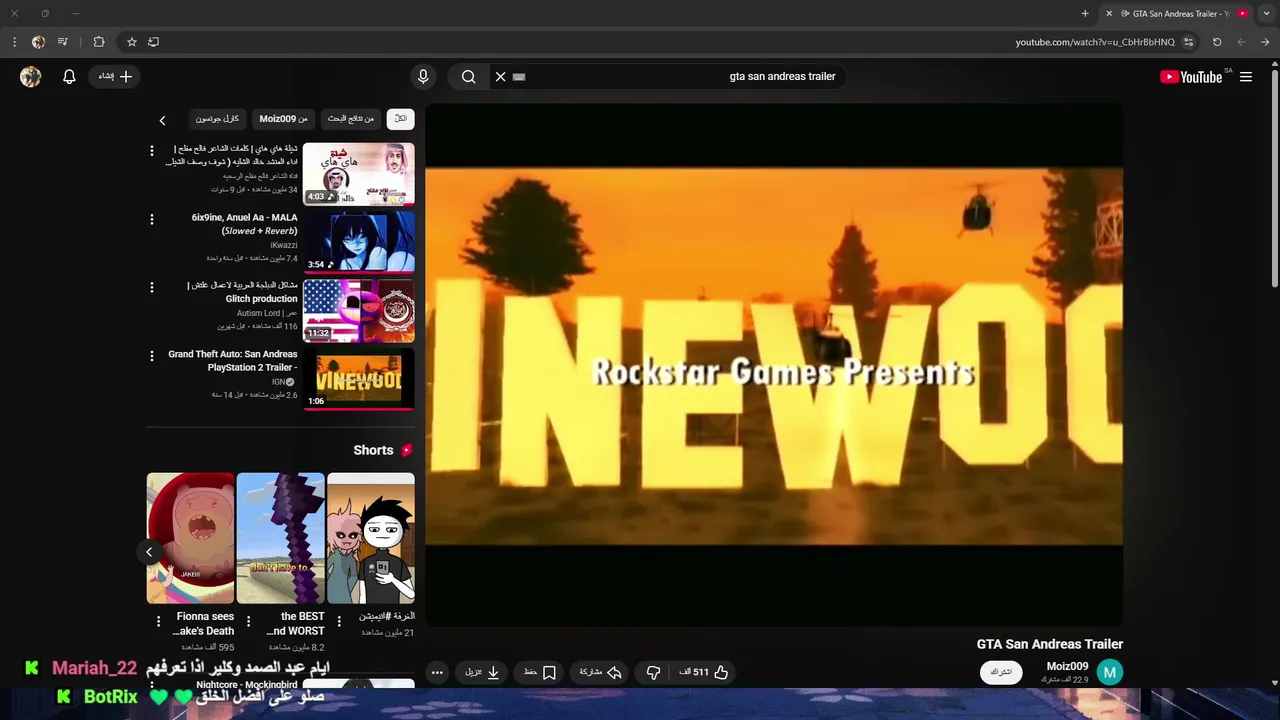Open options for the 21M-views Arabic short
This screenshot has width=1280, height=720.
338,622
